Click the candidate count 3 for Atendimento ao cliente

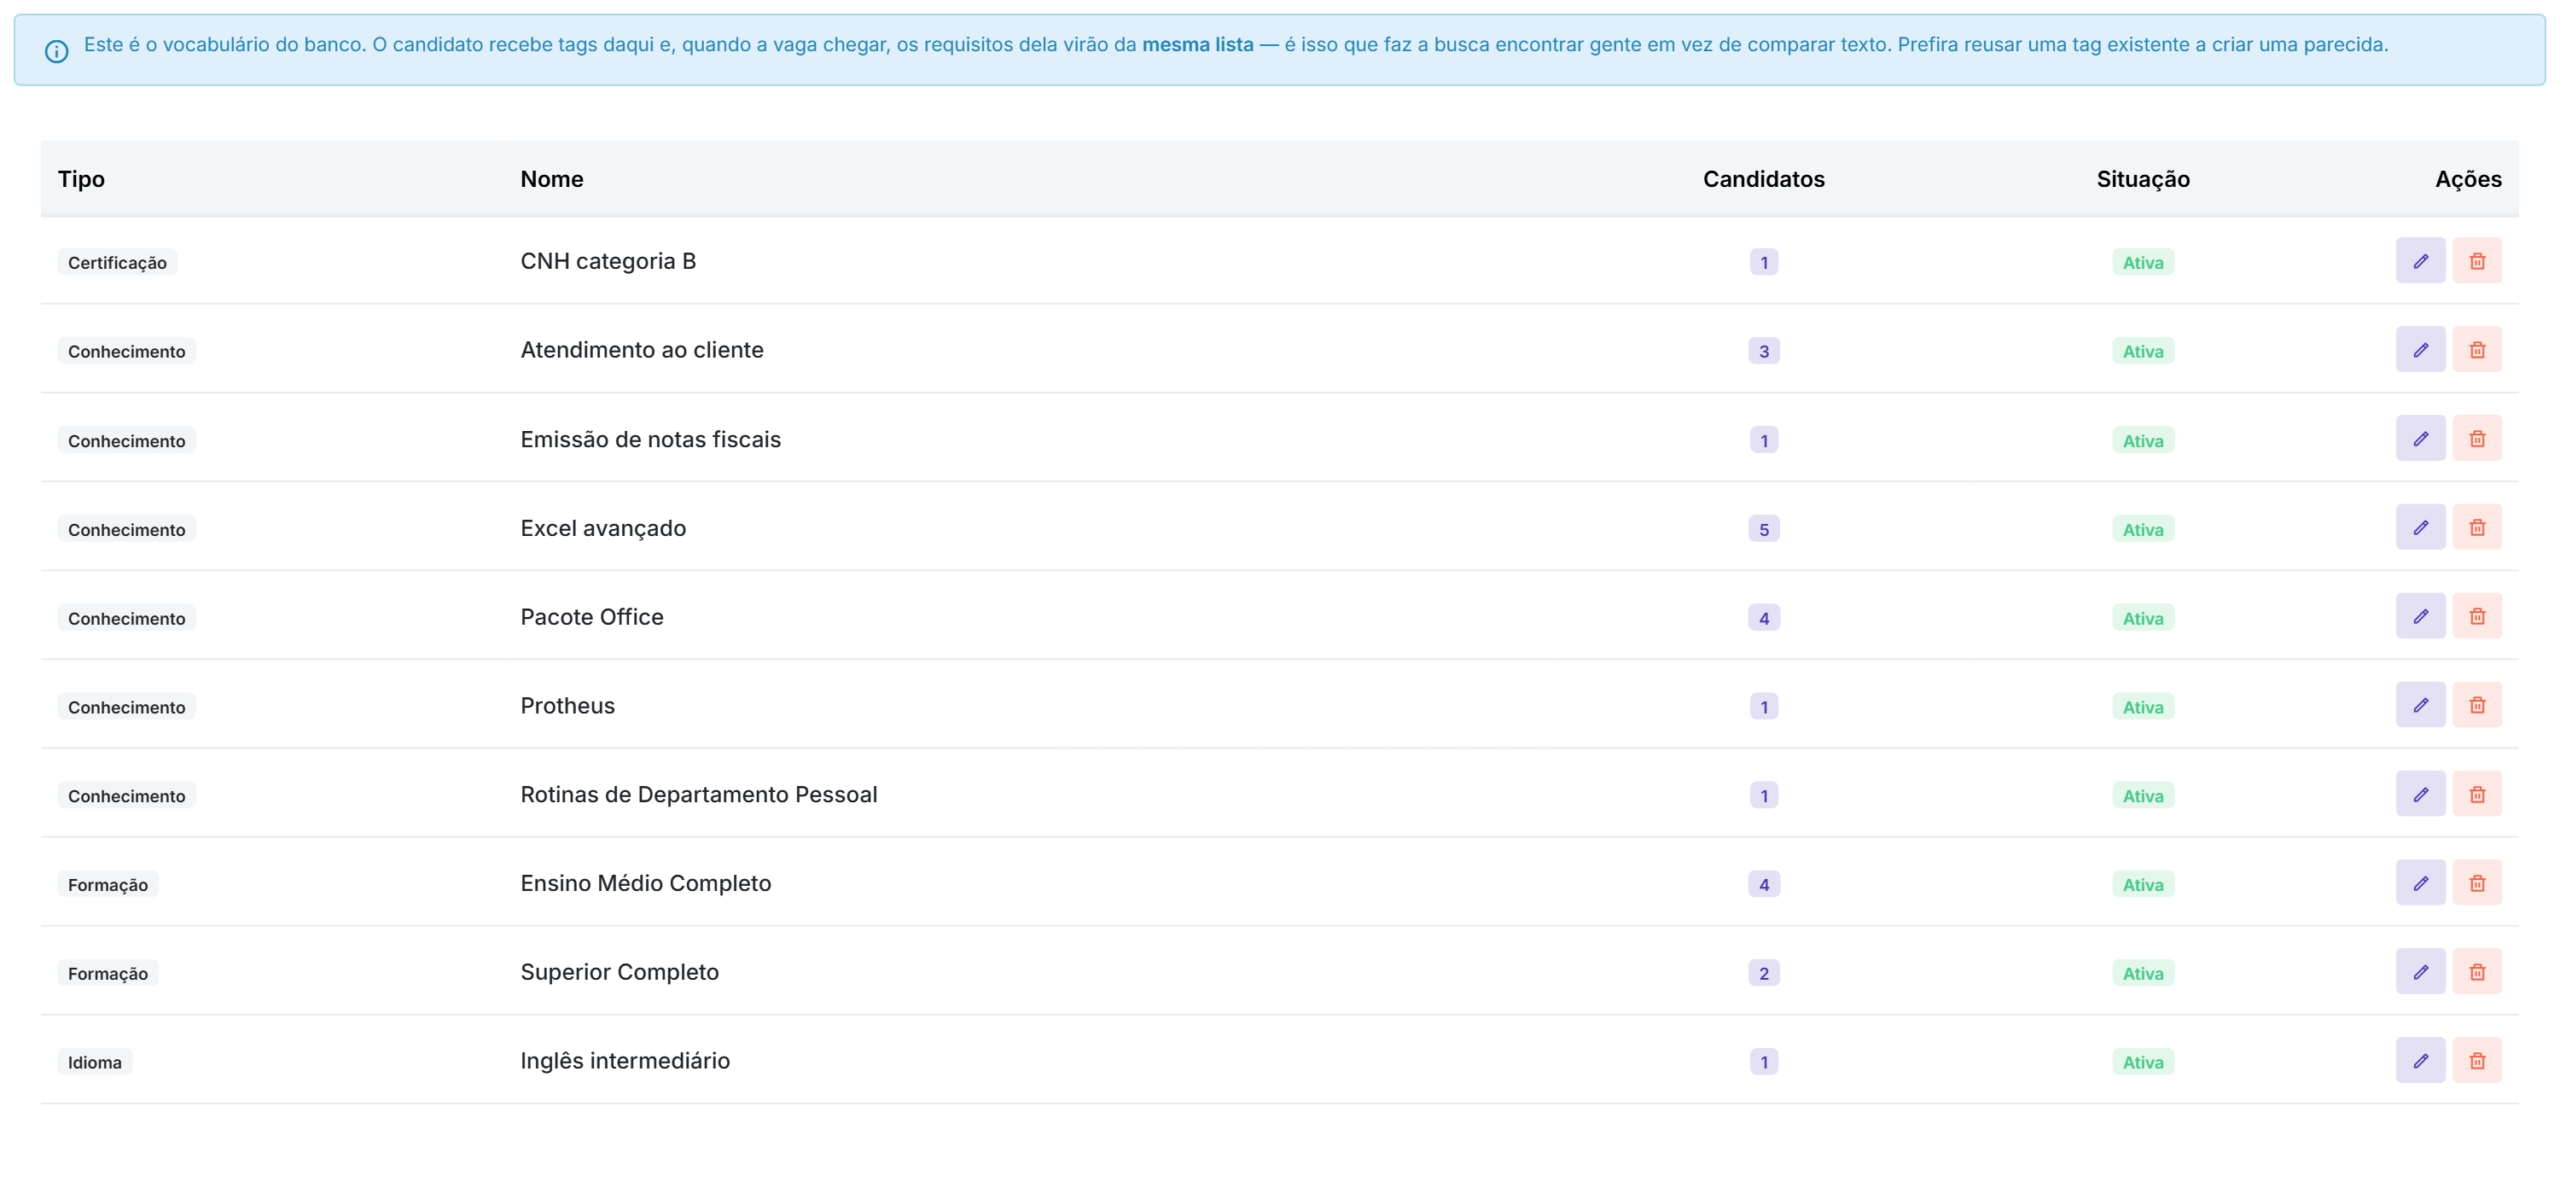click(x=1763, y=351)
